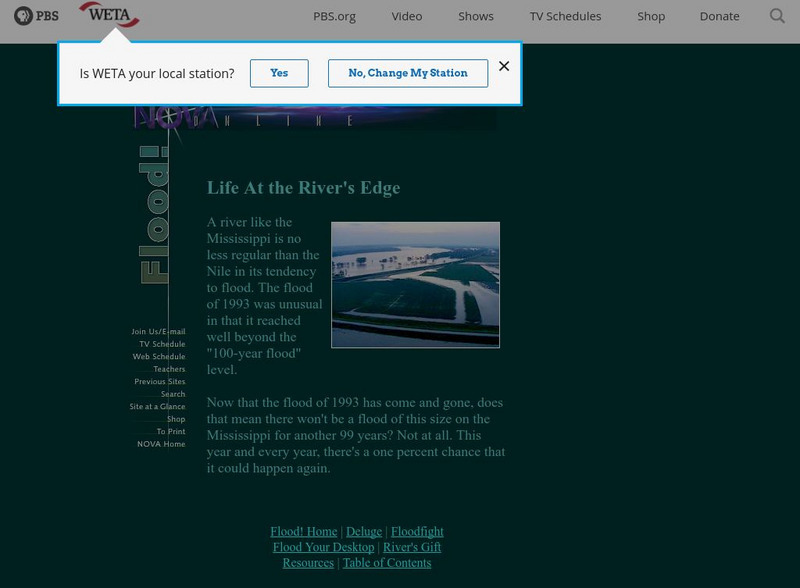Open the sidebar Shop link

tap(176, 419)
